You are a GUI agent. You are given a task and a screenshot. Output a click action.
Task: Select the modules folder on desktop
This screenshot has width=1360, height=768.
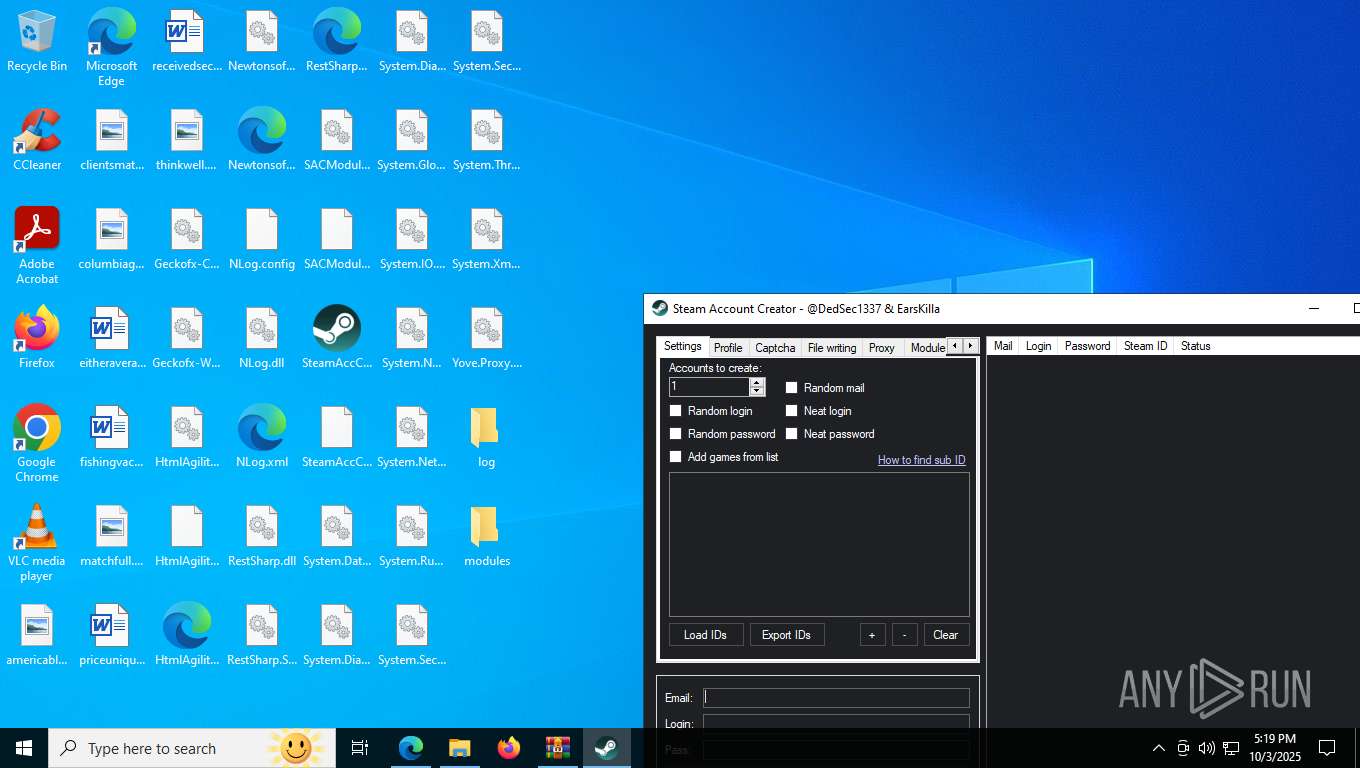coord(487,536)
